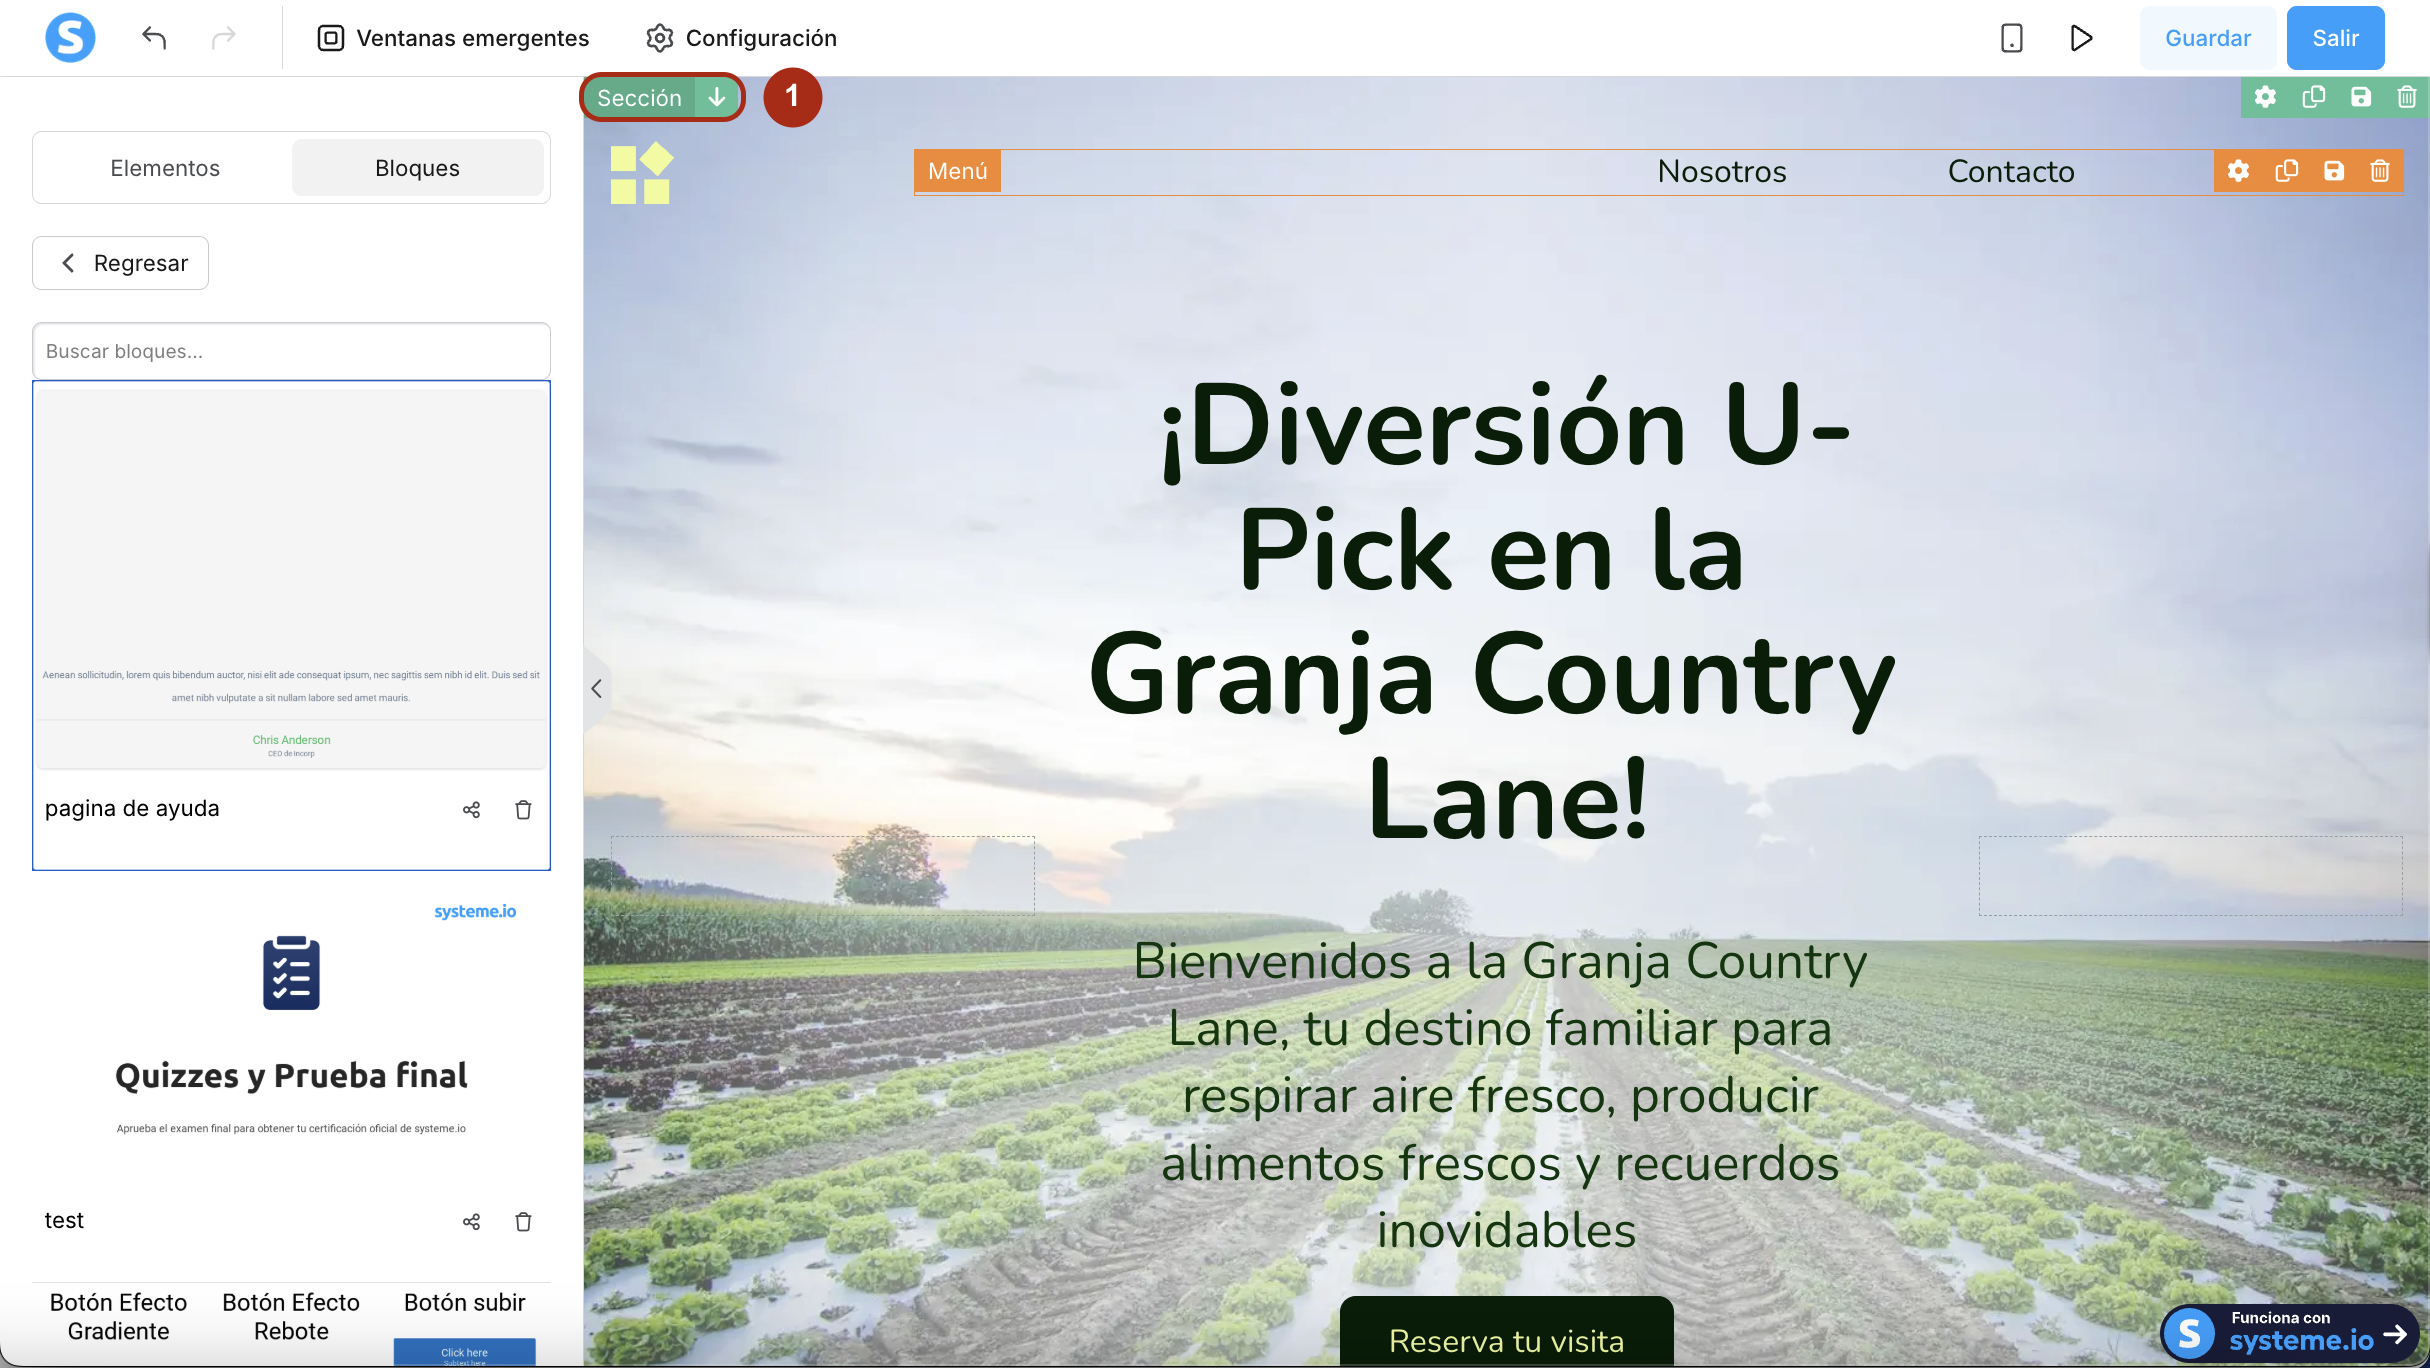
Task: Switch to mobile device preview icon
Action: coord(2011,38)
